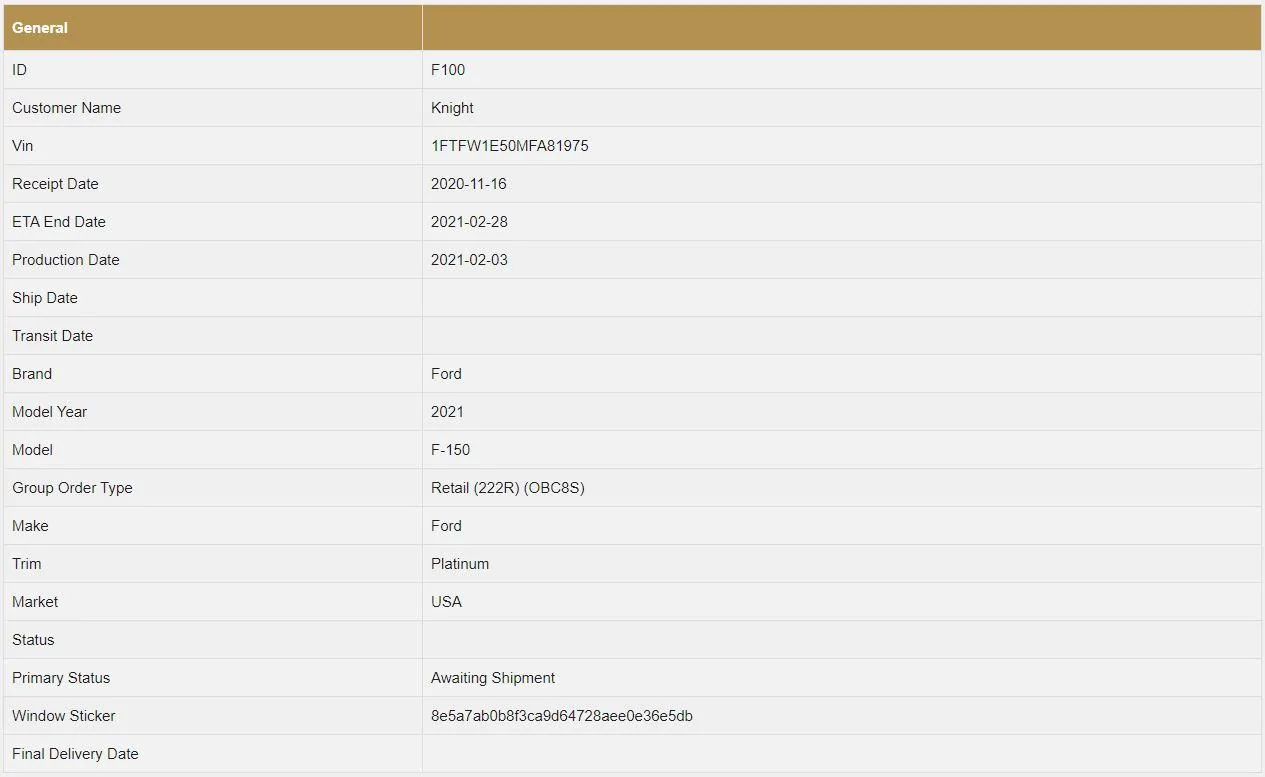Select the Production Date value 2021-02-03
The height and width of the screenshot is (777, 1265).
click(x=469, y=260)
